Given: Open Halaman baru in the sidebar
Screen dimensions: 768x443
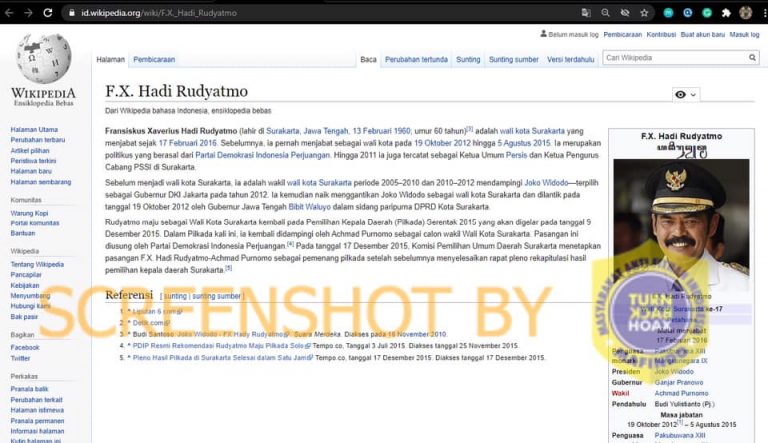Looking at the screenshot, I should 31,171.
